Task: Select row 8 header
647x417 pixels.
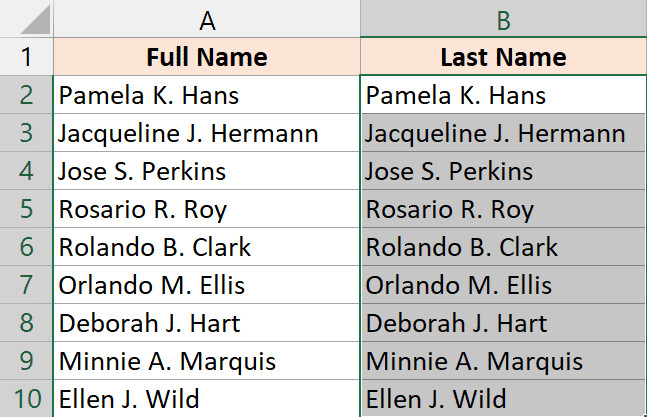Action: coord(27,323)
